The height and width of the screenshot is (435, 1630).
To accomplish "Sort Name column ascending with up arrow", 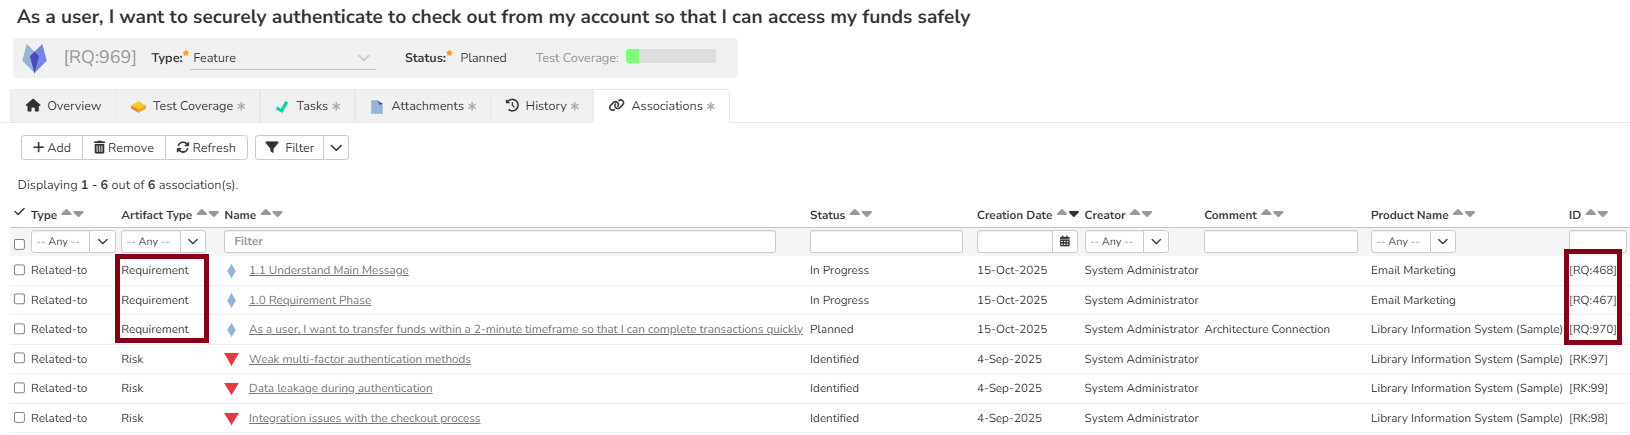I will [265, 212].
